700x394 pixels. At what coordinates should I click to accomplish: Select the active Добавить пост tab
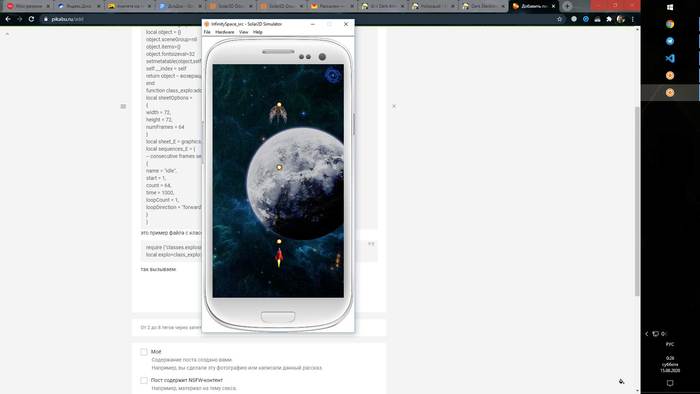534,6
